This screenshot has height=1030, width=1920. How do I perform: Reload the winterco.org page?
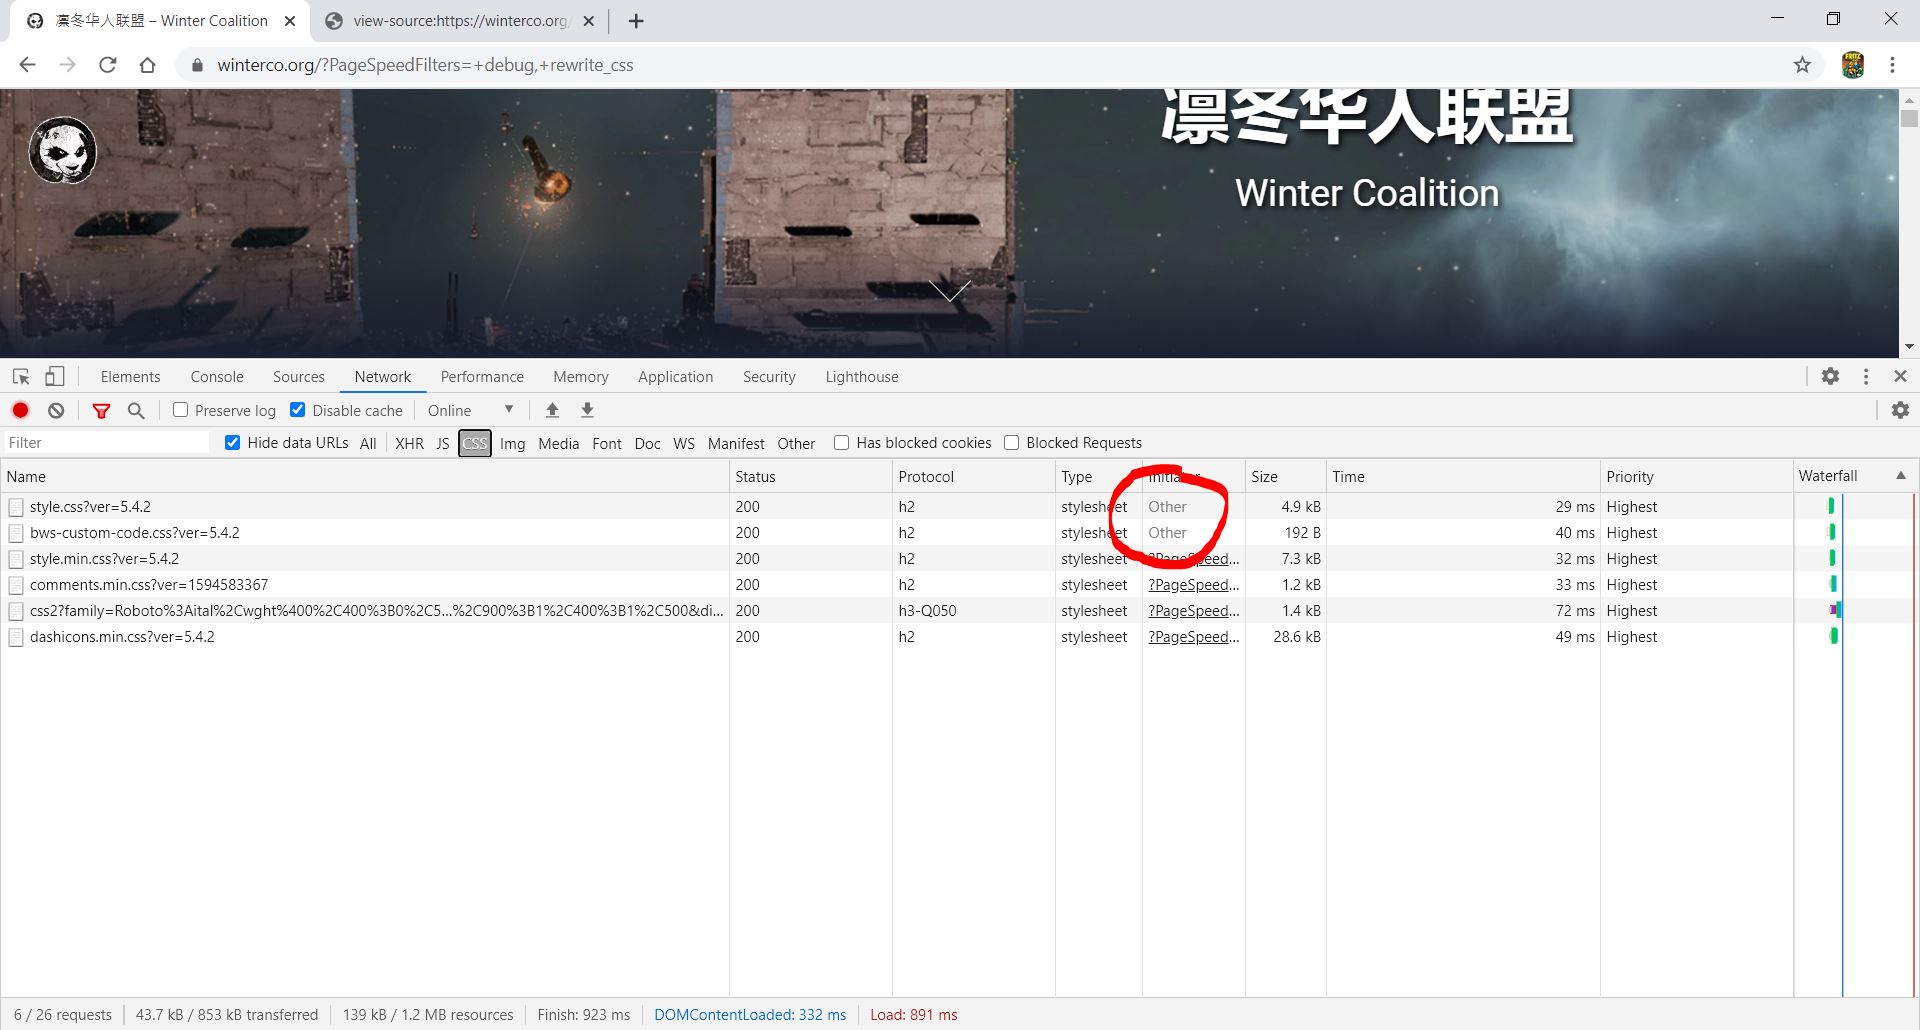pyautogui.click(x=108, y=65)
